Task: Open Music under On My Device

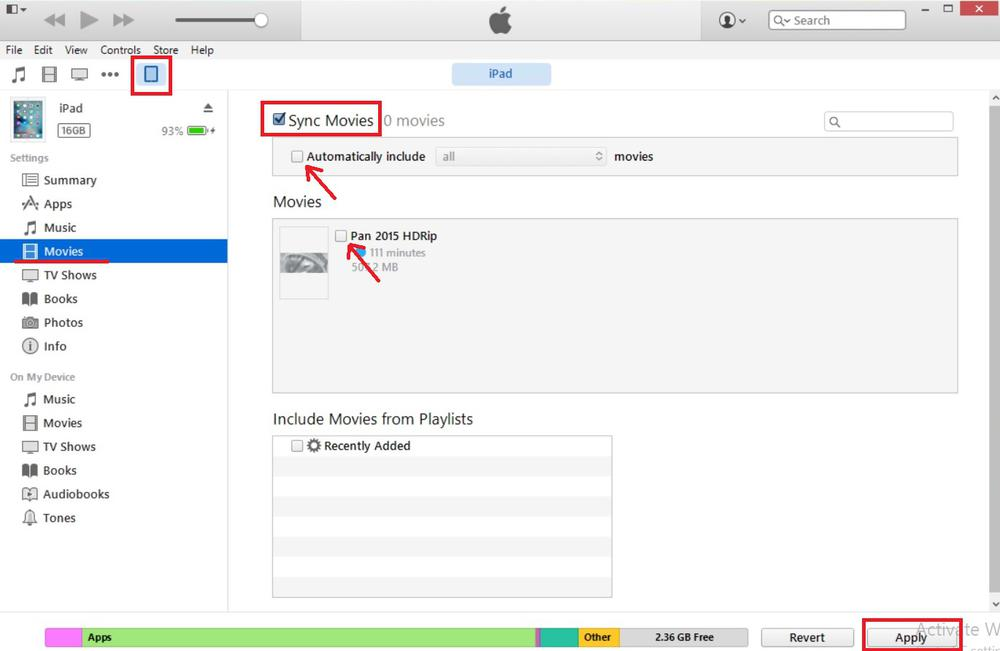Action: [x=59, y=399]
